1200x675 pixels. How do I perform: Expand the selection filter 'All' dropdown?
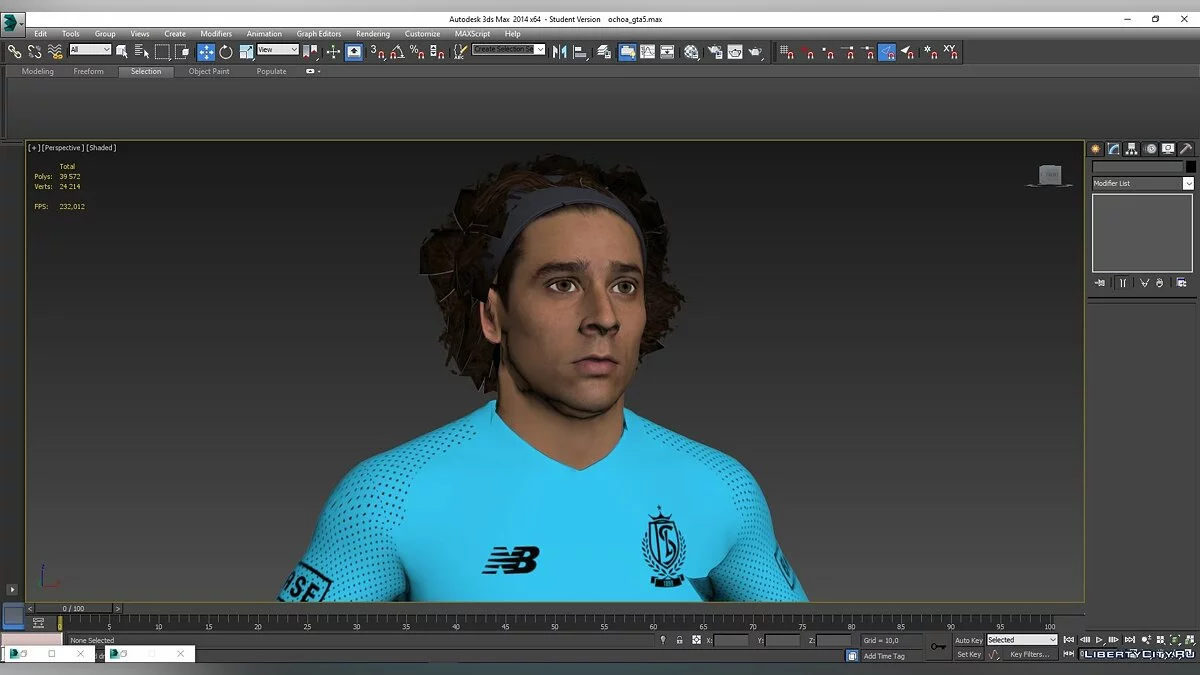90,50
